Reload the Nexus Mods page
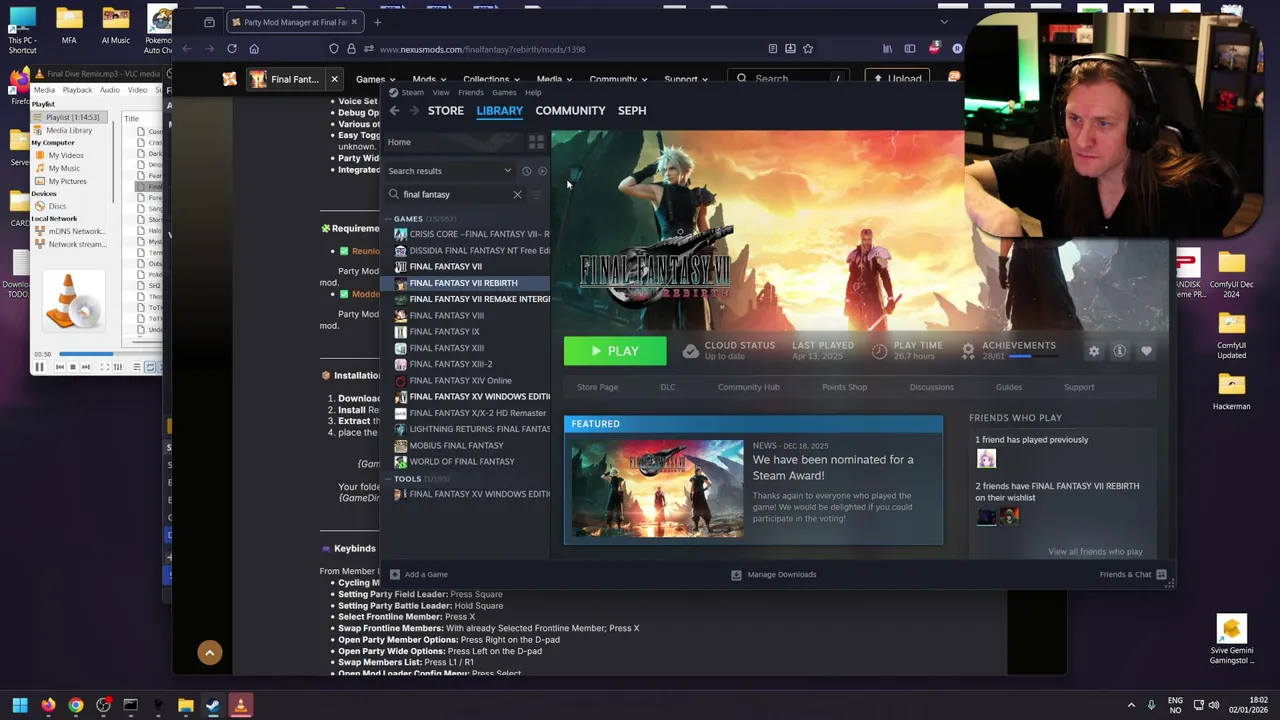Image resolution: width=1280 pixels, height=720 pixels. [232, 49]
